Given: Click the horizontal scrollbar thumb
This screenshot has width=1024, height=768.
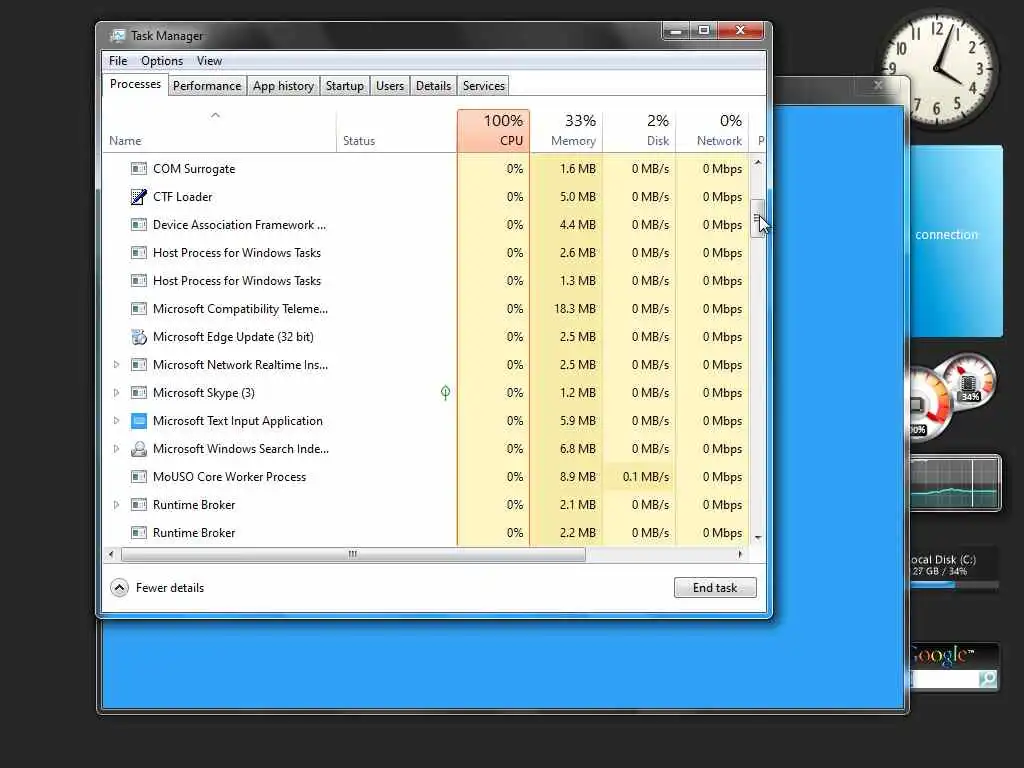Looking at the screenshot, I should (353, 554).
